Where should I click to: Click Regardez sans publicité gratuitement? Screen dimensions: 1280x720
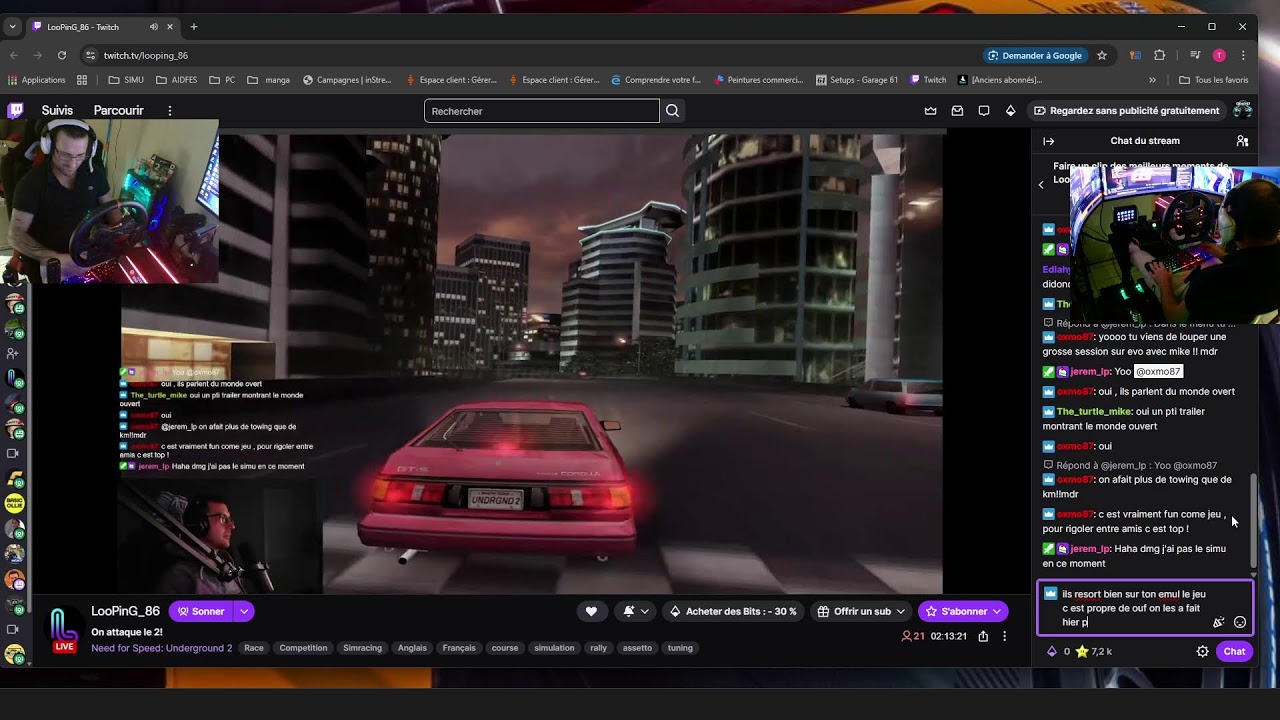pyautogui.click(x=1127, y=111)
